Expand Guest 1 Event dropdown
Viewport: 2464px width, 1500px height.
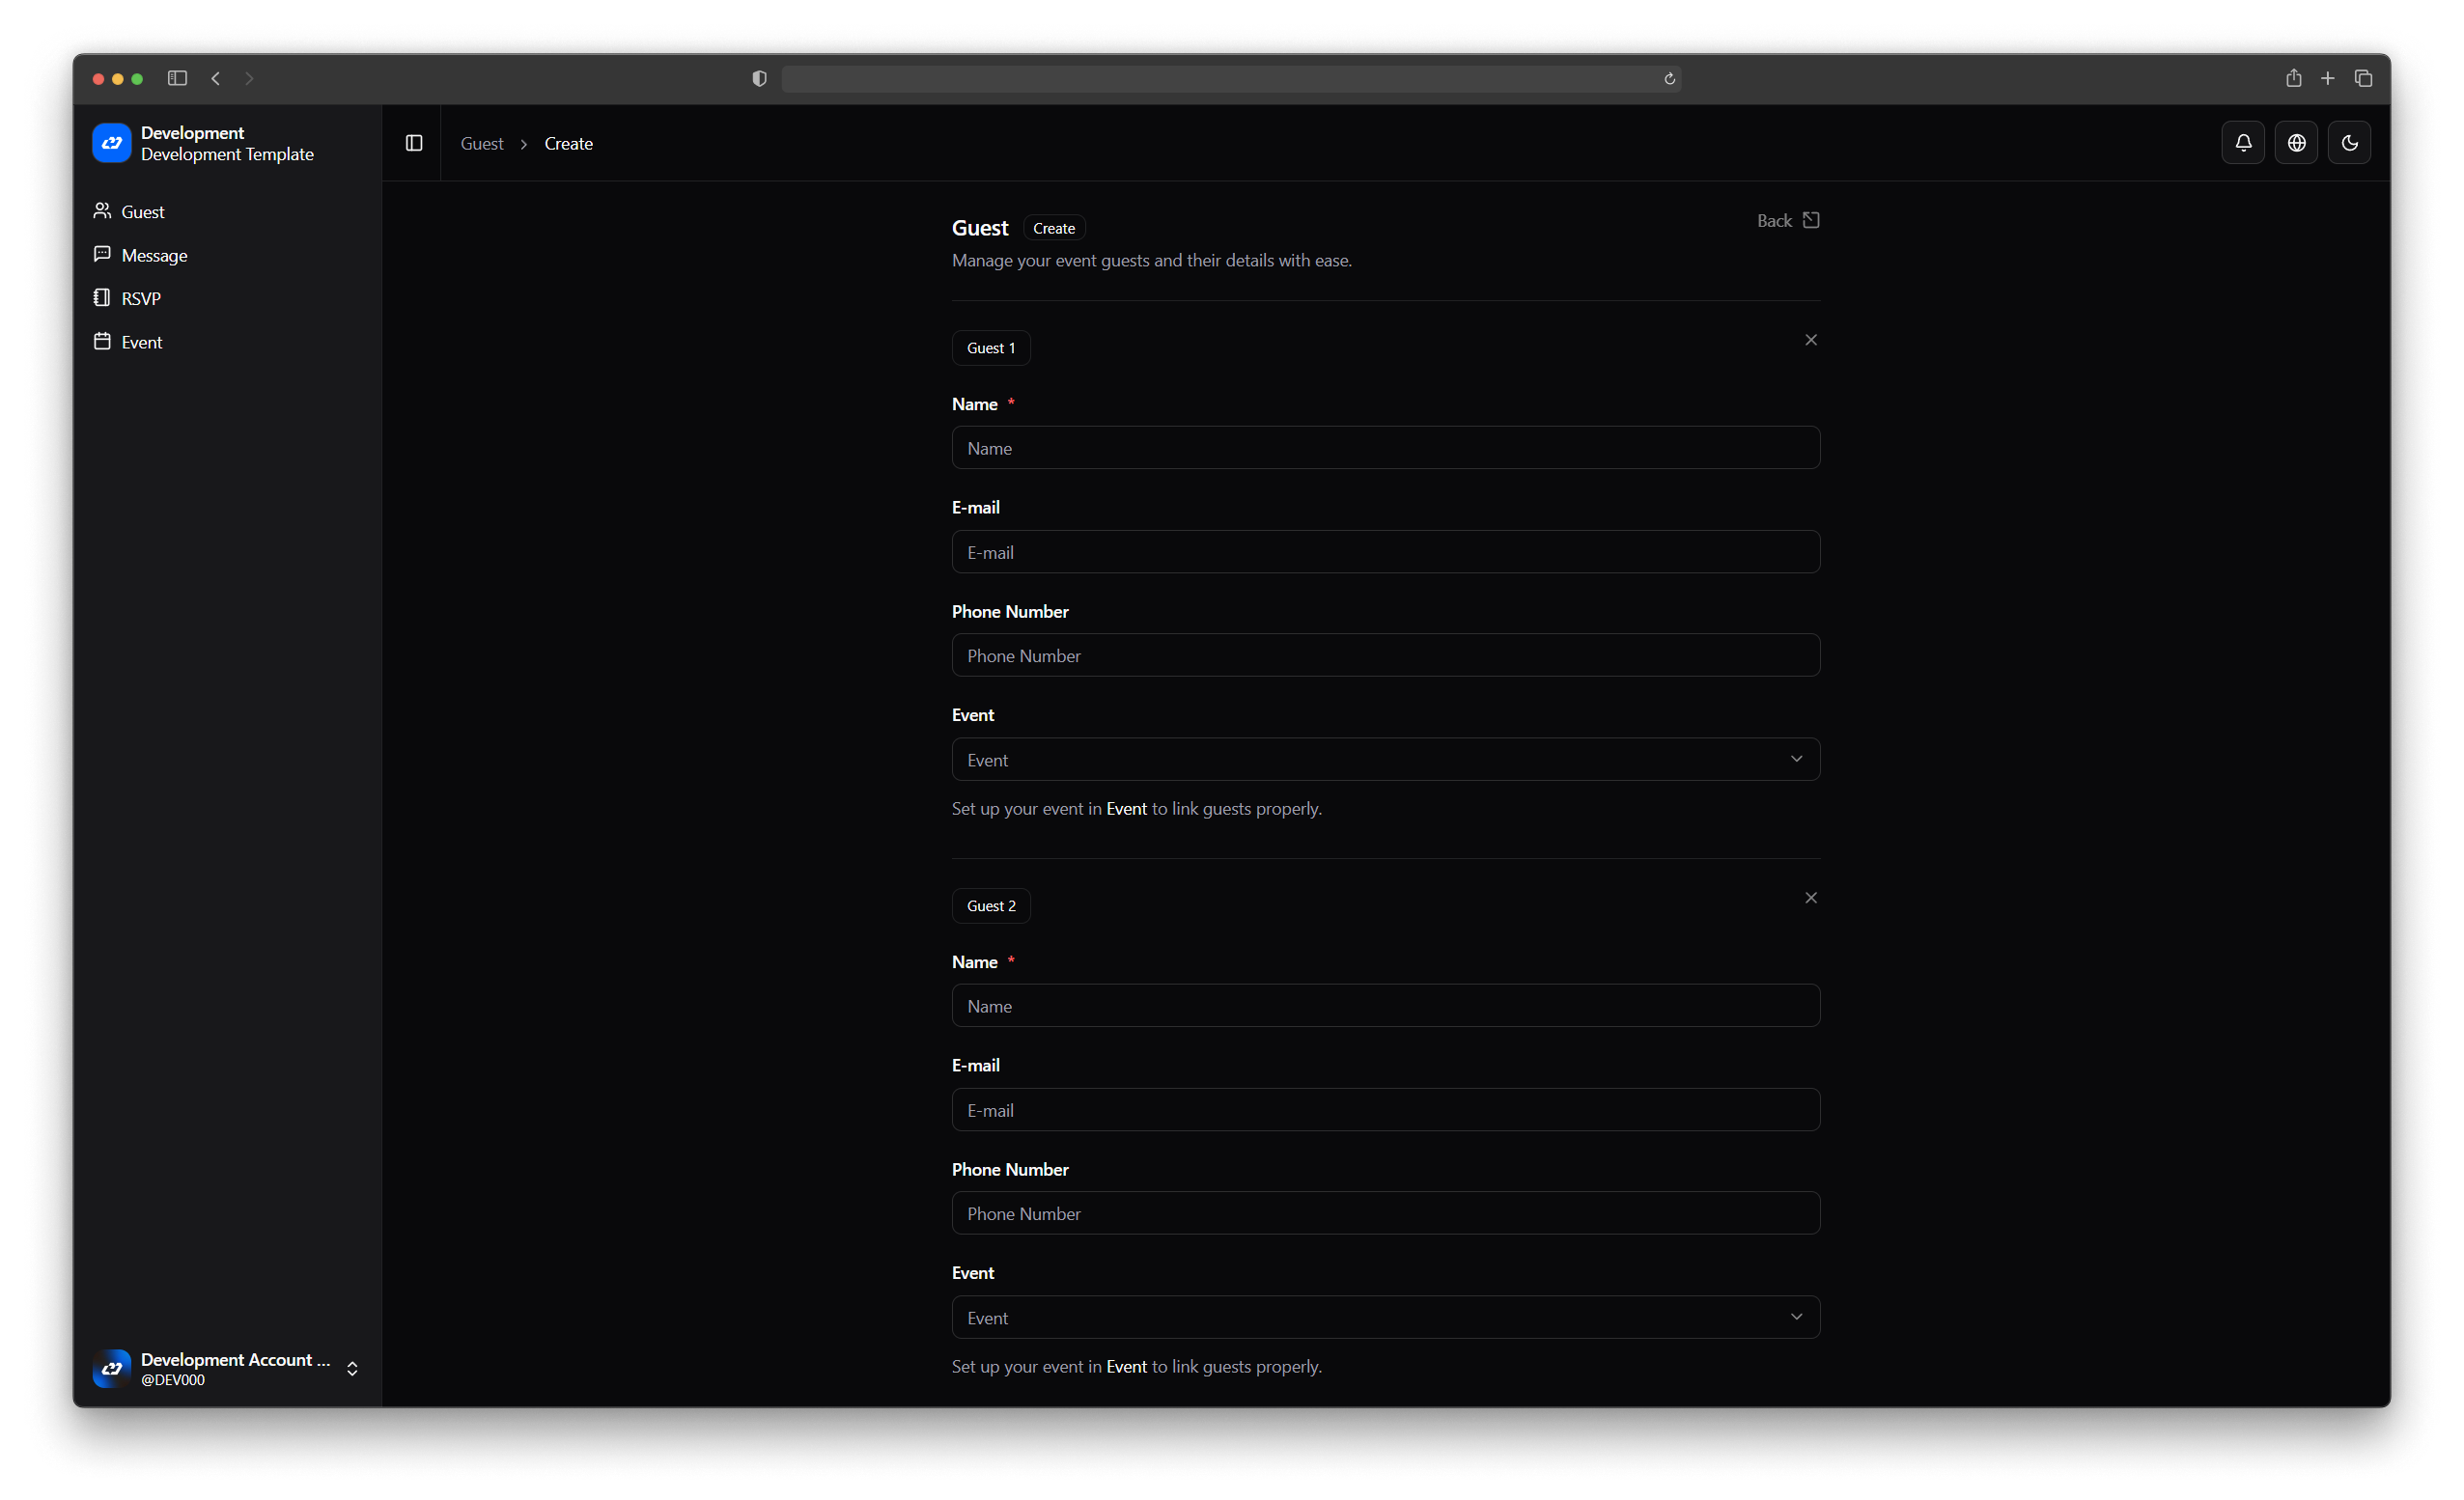click(1385, 760)
